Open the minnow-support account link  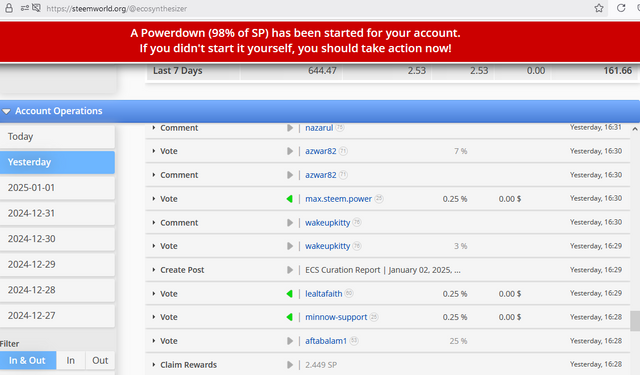coord(336,317)
